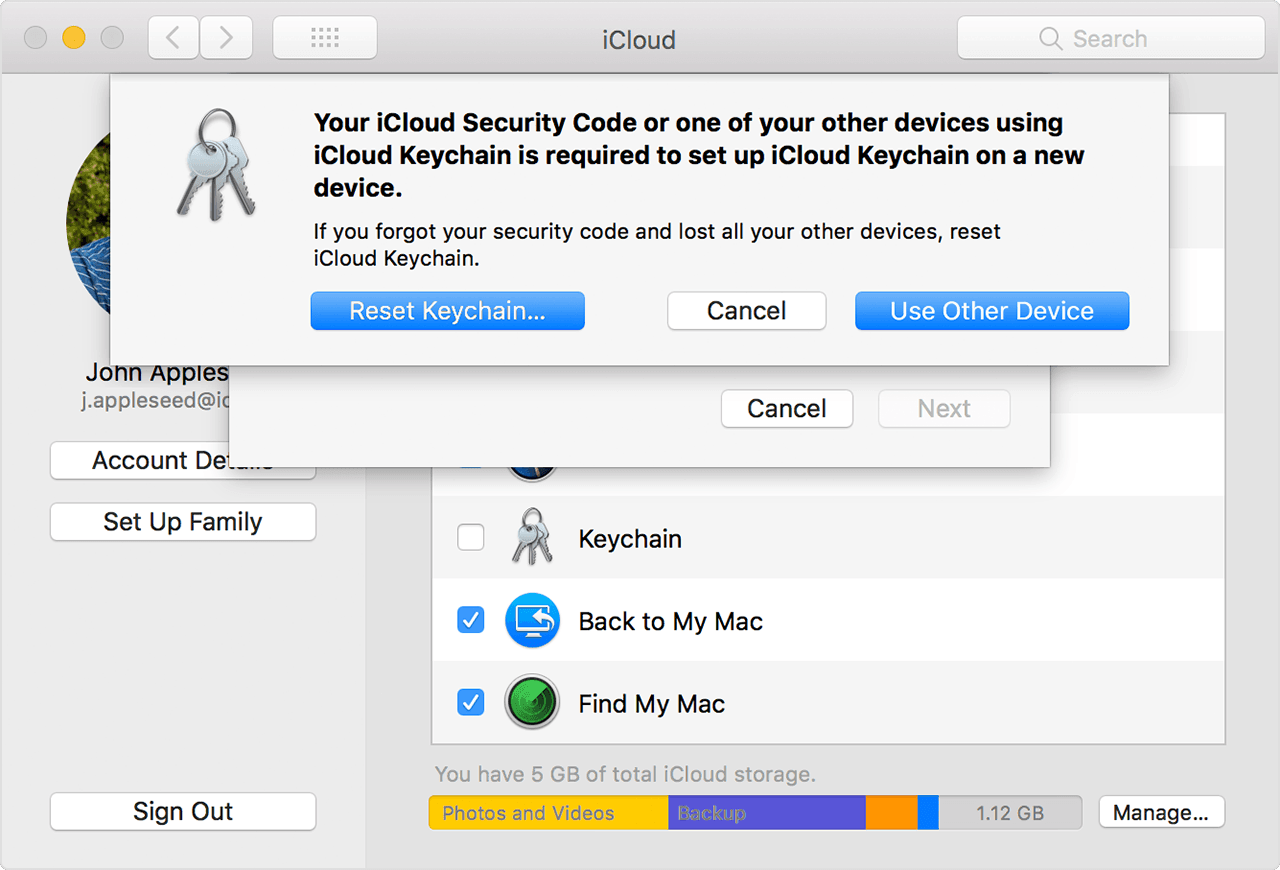The width and height of the screenshot is (1280, 870).
Task: Cancel the iCloud Keychain alert dialog
Action: (x=747, y=311)
